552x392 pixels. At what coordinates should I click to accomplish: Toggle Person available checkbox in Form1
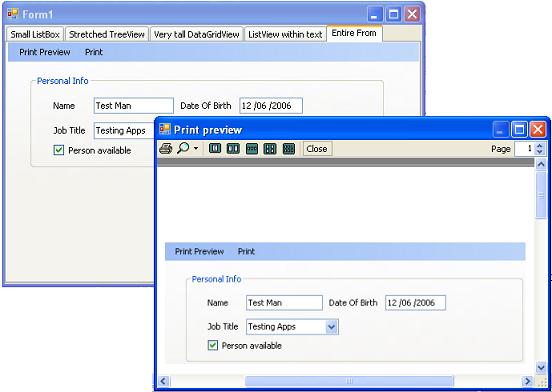pos(58,151)
